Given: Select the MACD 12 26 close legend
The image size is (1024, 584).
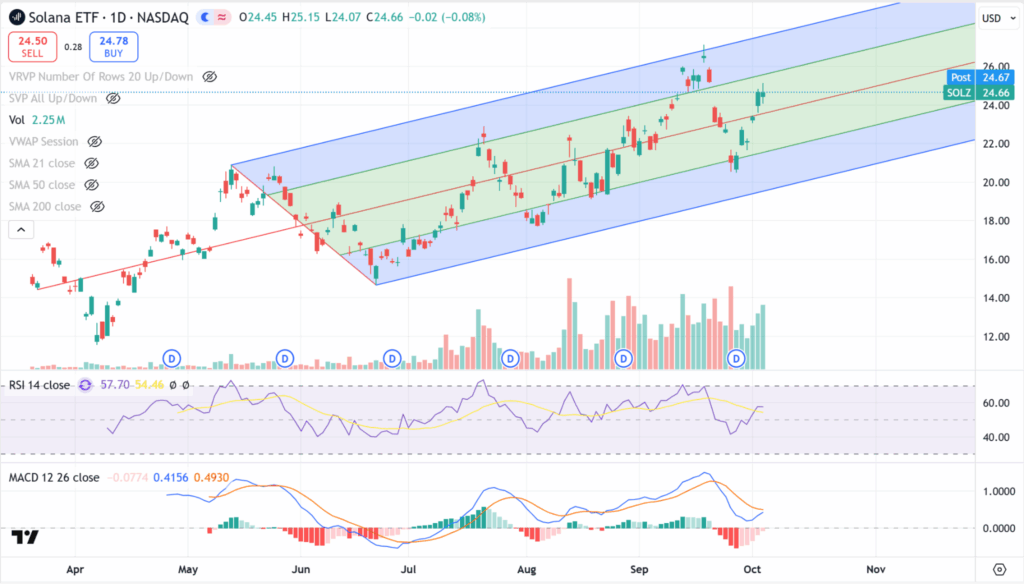Looking at the screenshot, I should tap(54, 478).
